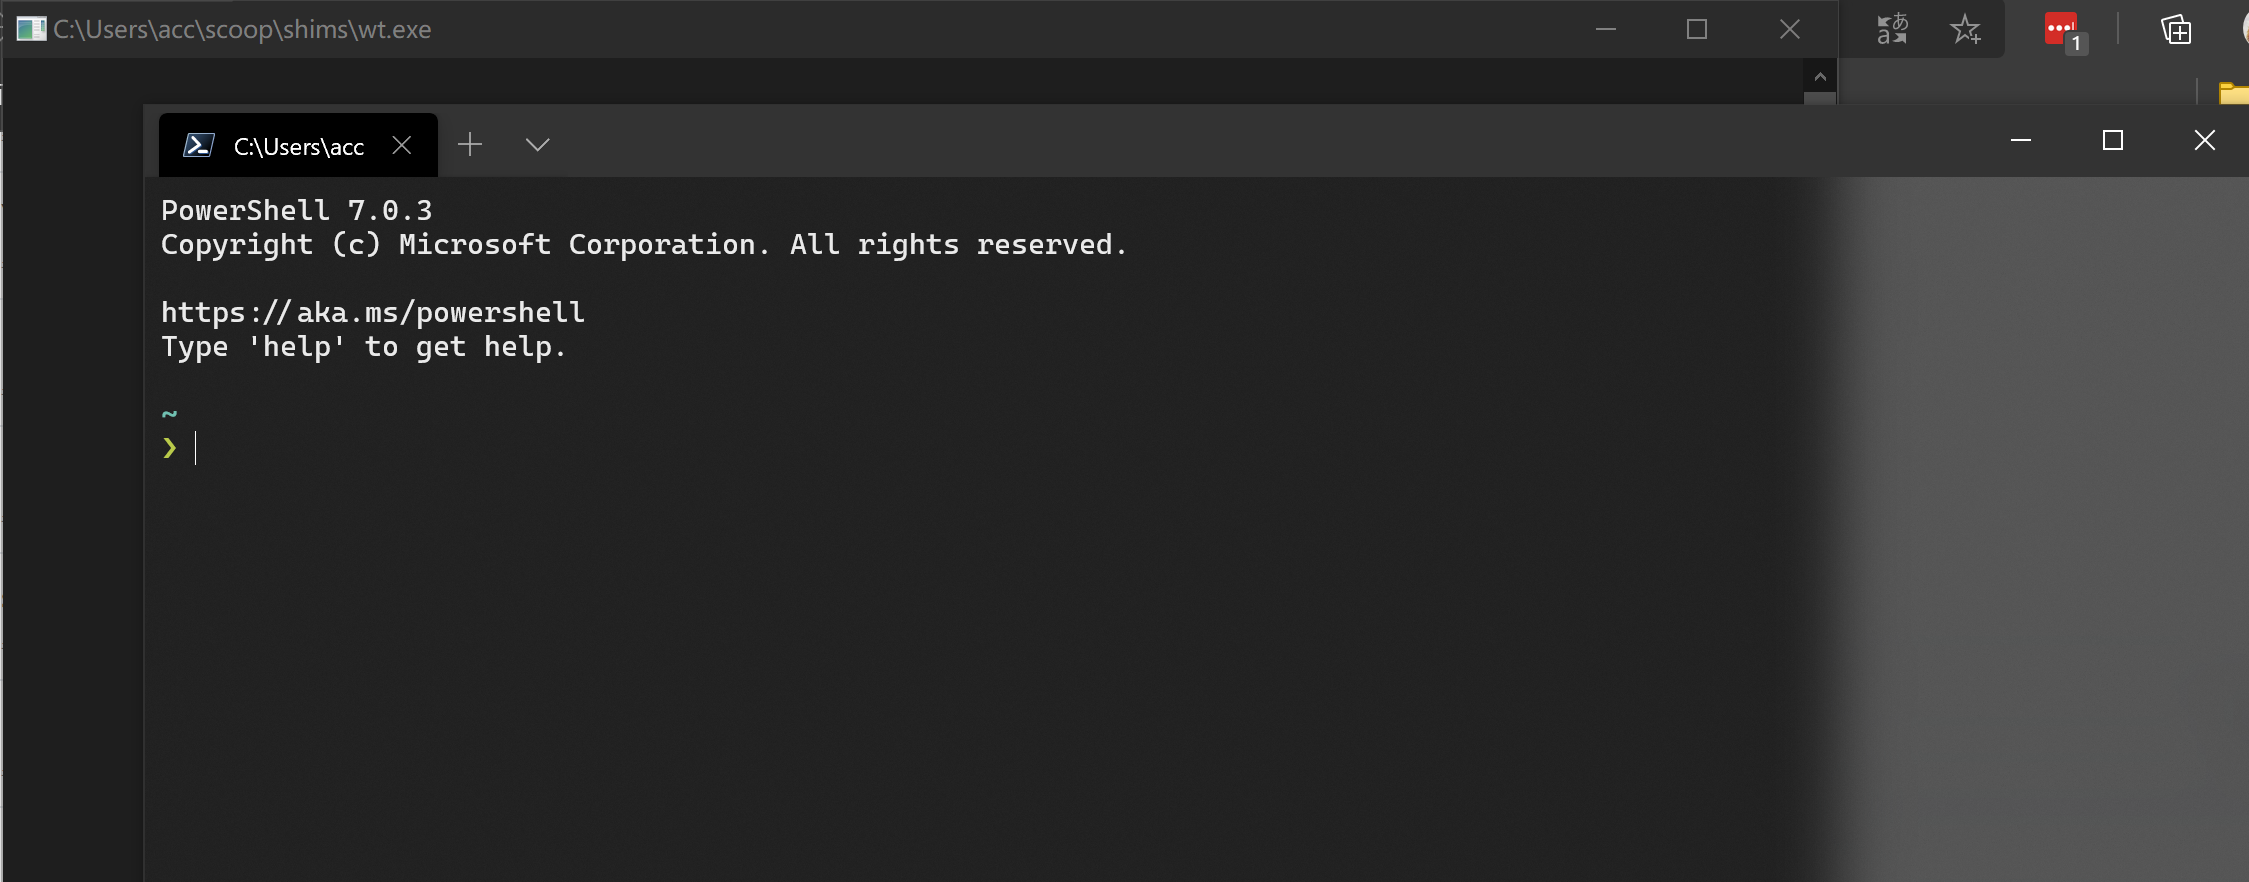
Task: Click the PowerShell icon on the terminal tab
Action: pyautogui.click(x=199, y=145)
